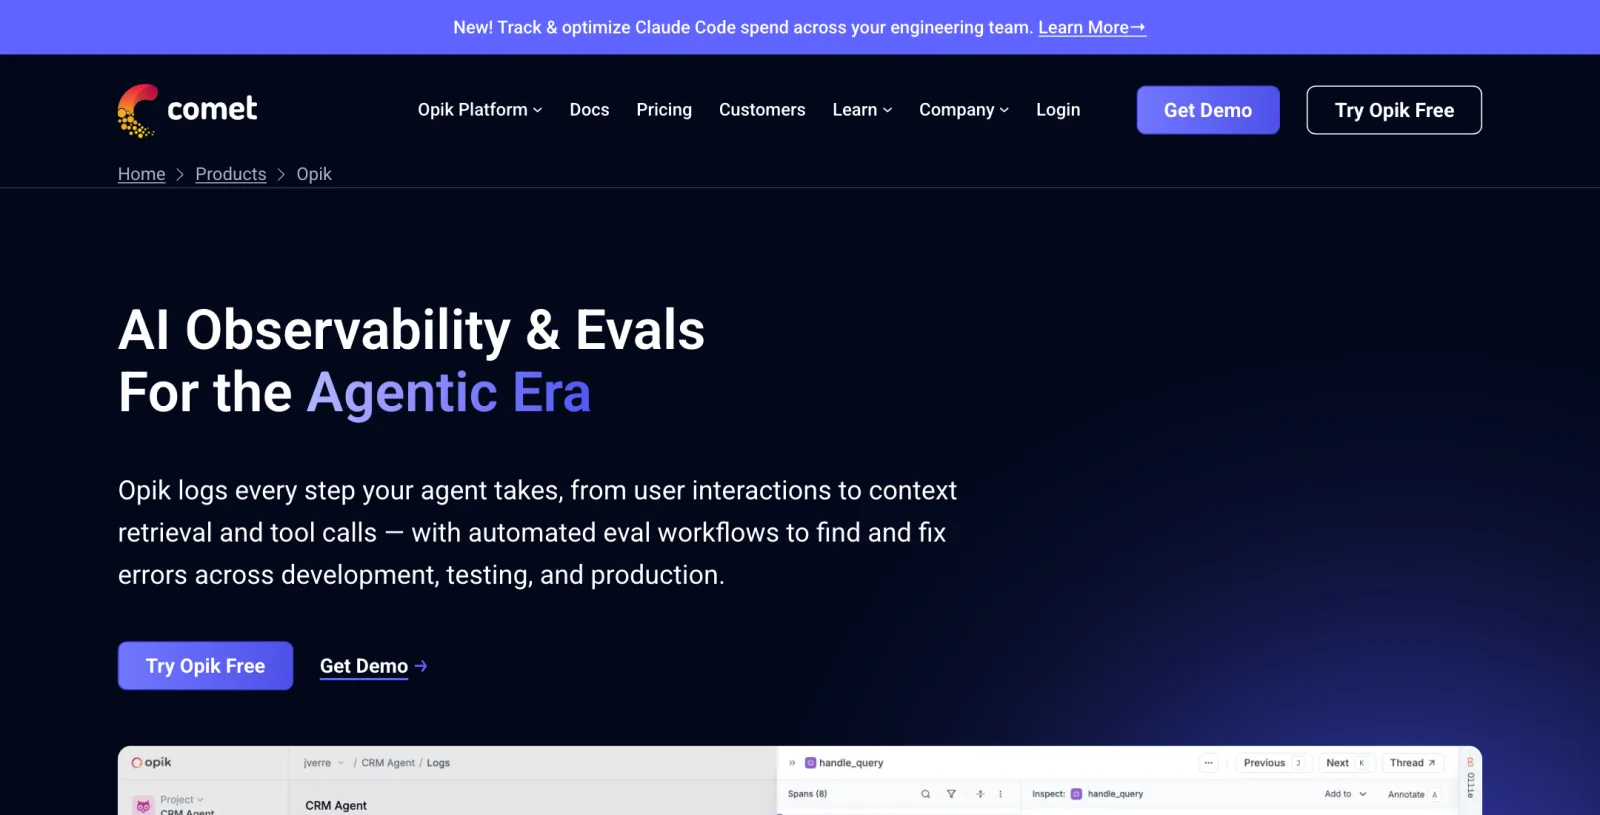The height and width of the screenshot is (815, 1600).
Task: Follow the Learn More banner link
Action: point(1092,28)
